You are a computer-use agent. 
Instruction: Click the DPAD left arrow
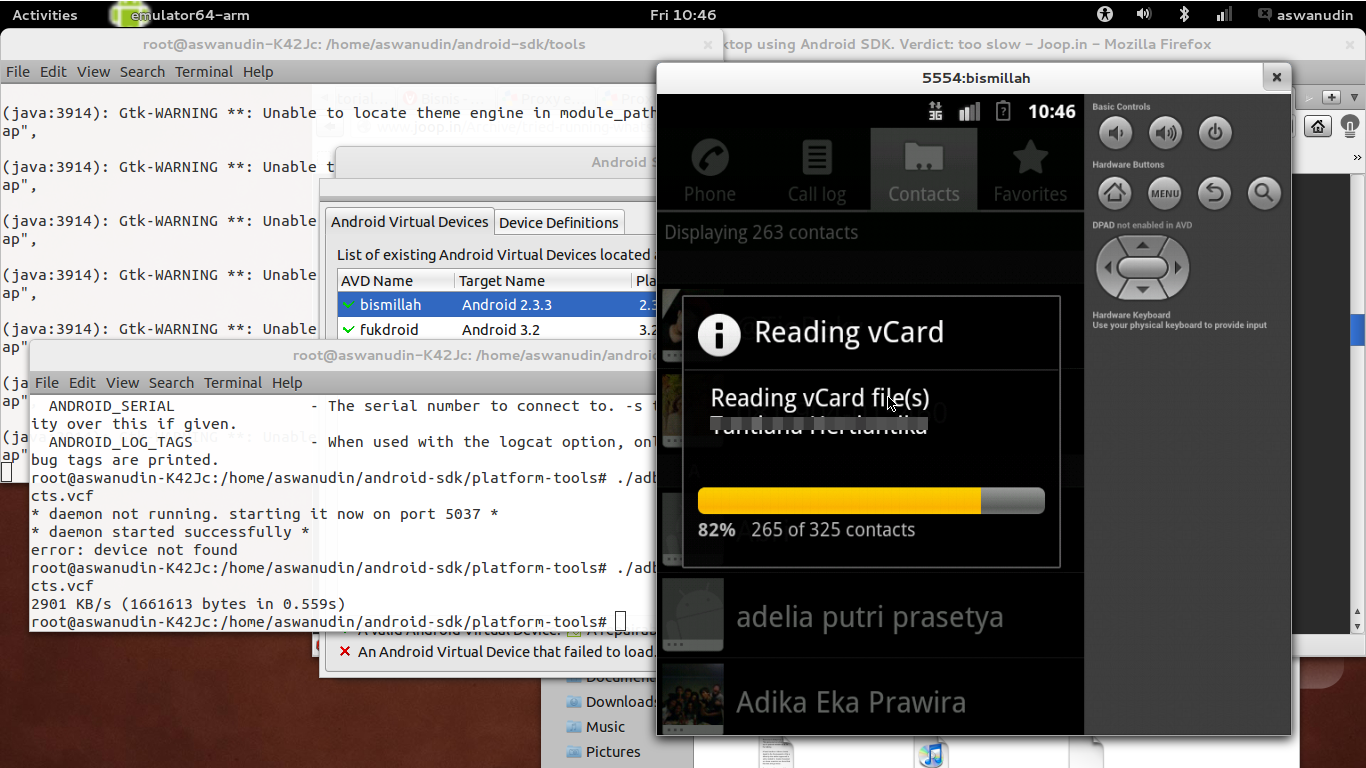pos(1107,268)
